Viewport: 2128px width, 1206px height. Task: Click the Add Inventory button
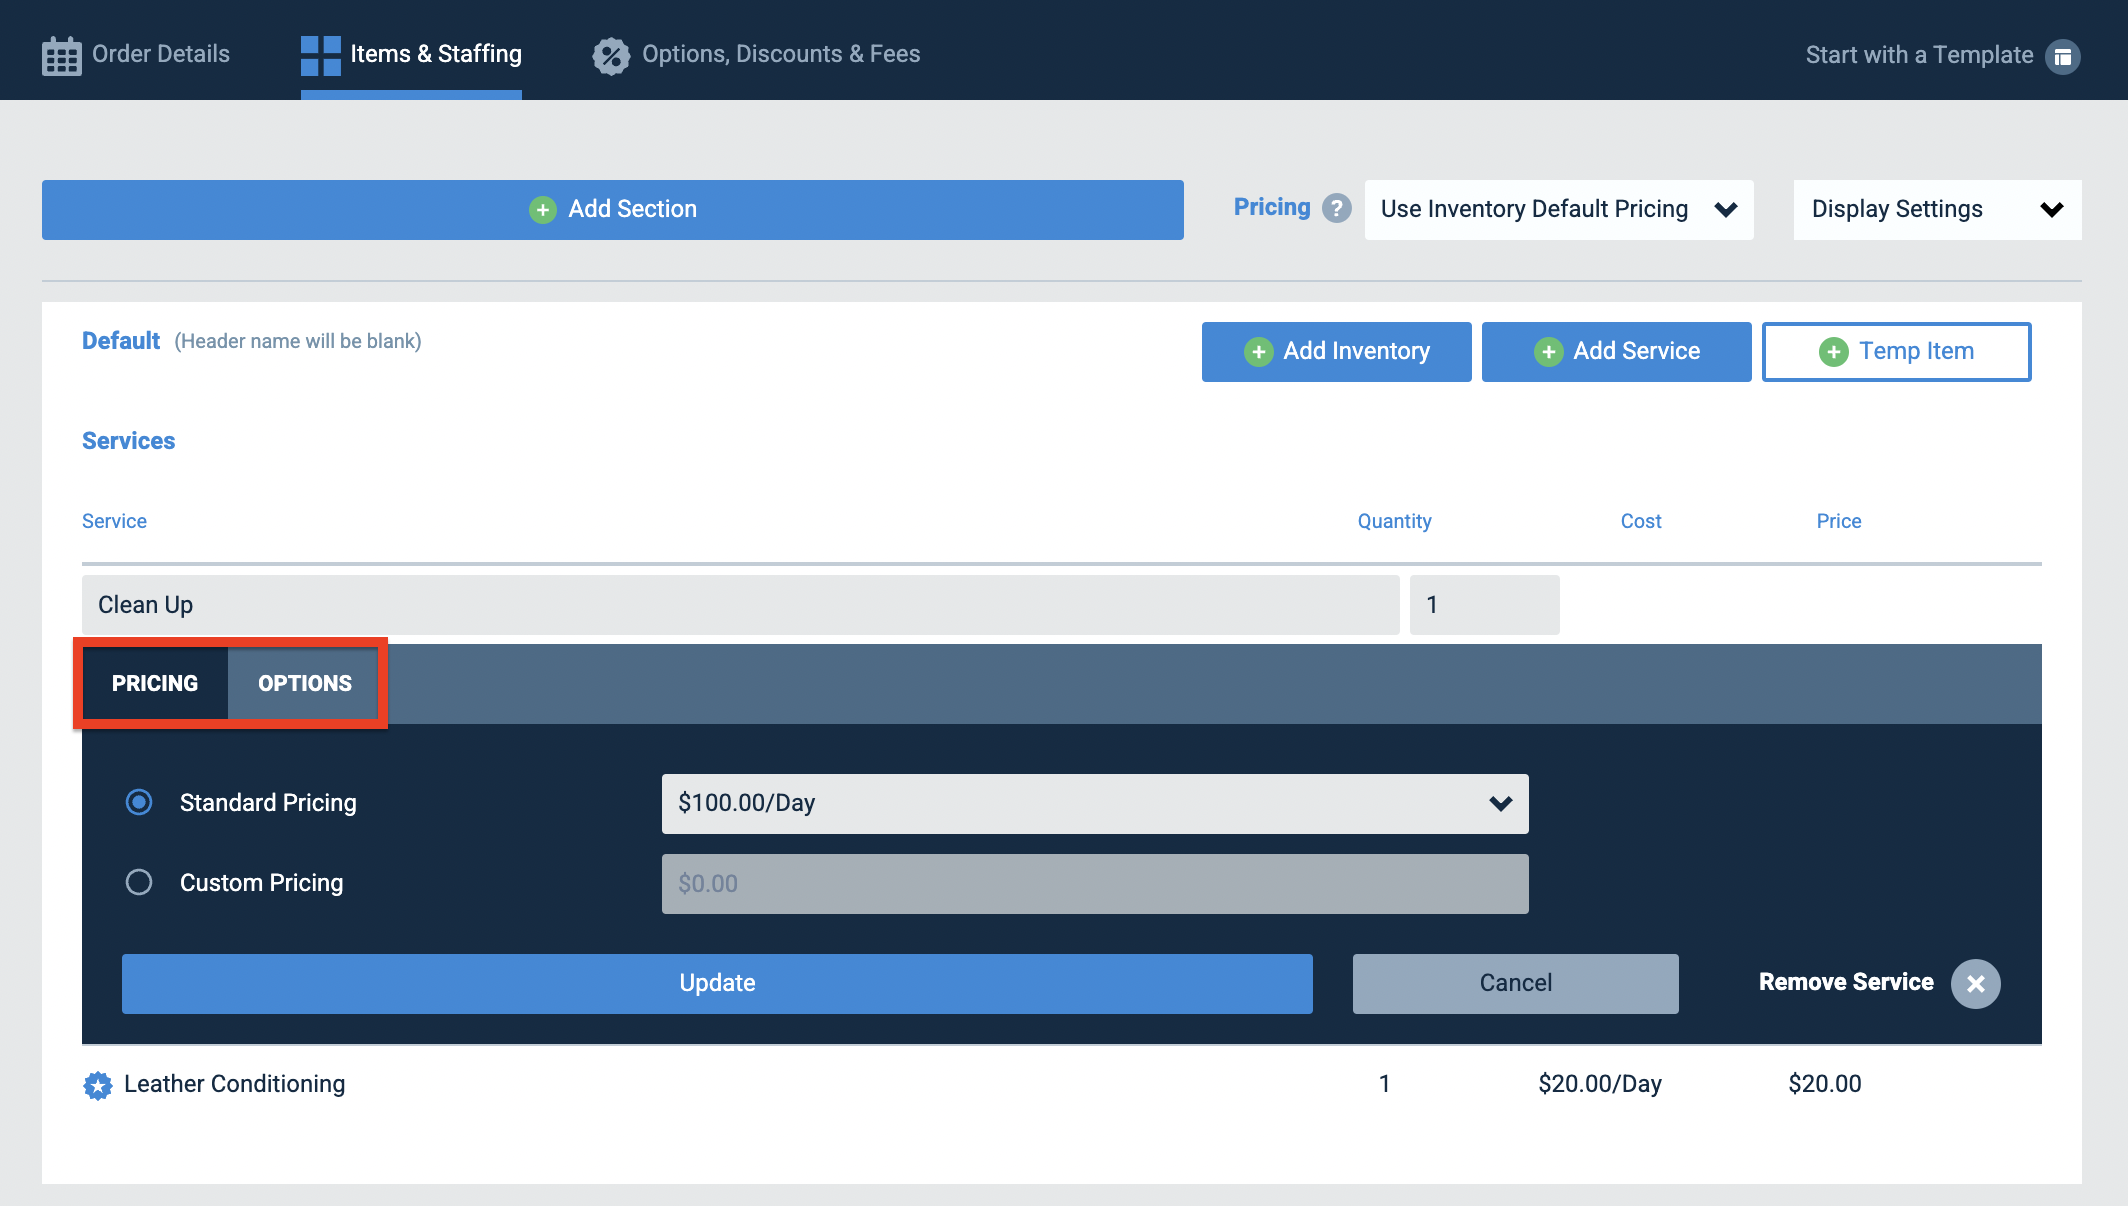tap(1337, 352)
